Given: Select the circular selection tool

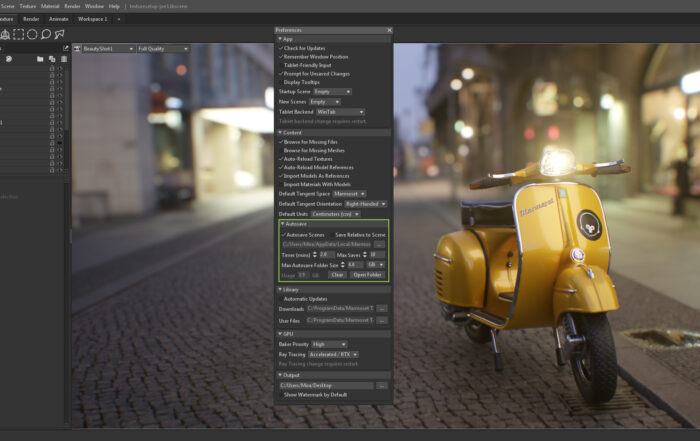Looking at the screenshot, I should (x=32, y=34).
